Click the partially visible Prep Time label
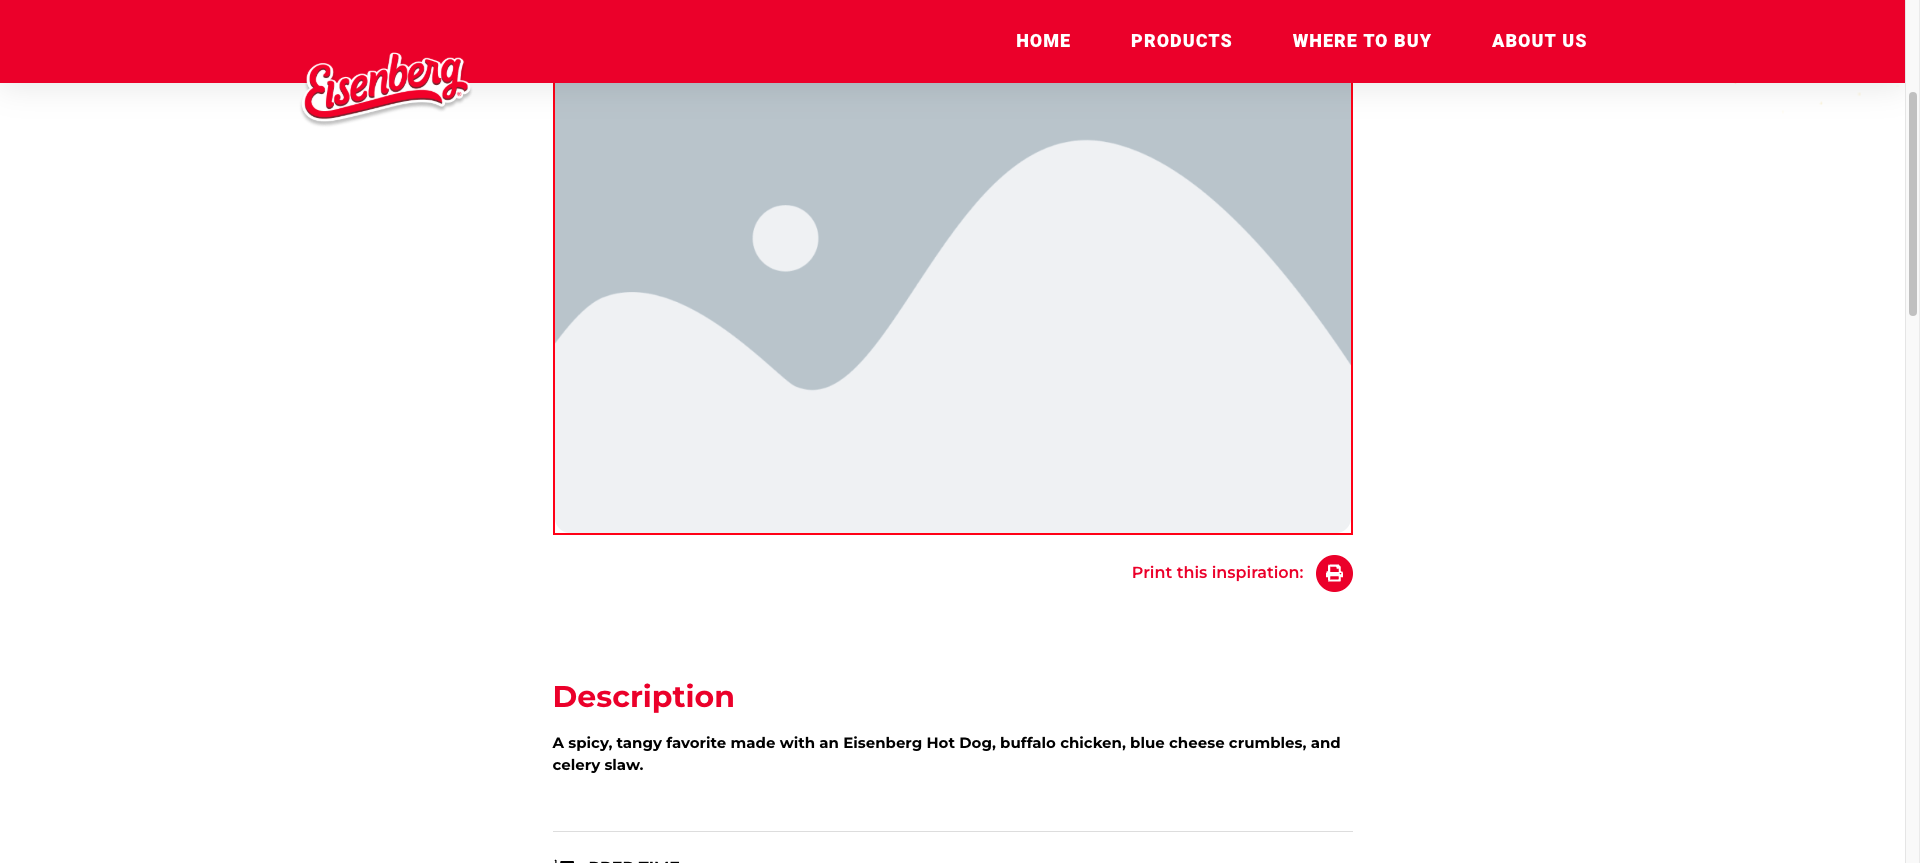Viewport: 1920px width, 863px height. point(634,859)
